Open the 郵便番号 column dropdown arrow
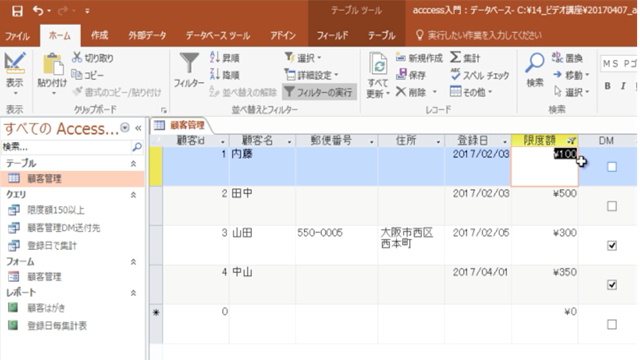Screen dimensions: 640x360 [371, 142]
